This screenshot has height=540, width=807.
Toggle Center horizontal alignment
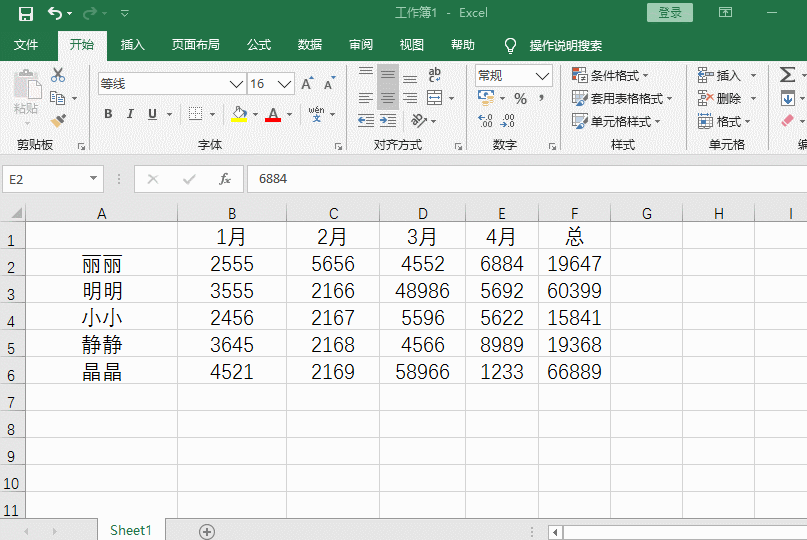(x=388, y=98)
